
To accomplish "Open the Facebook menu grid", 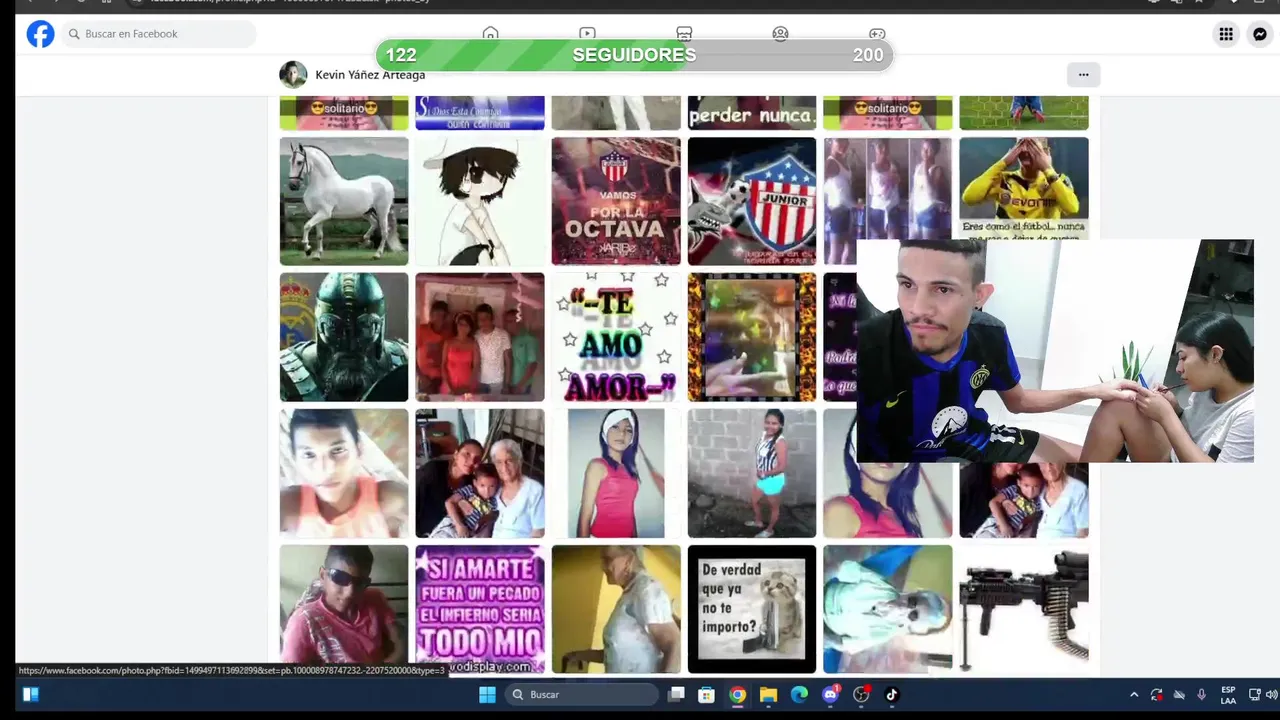I will click(x=1226, y=34).
